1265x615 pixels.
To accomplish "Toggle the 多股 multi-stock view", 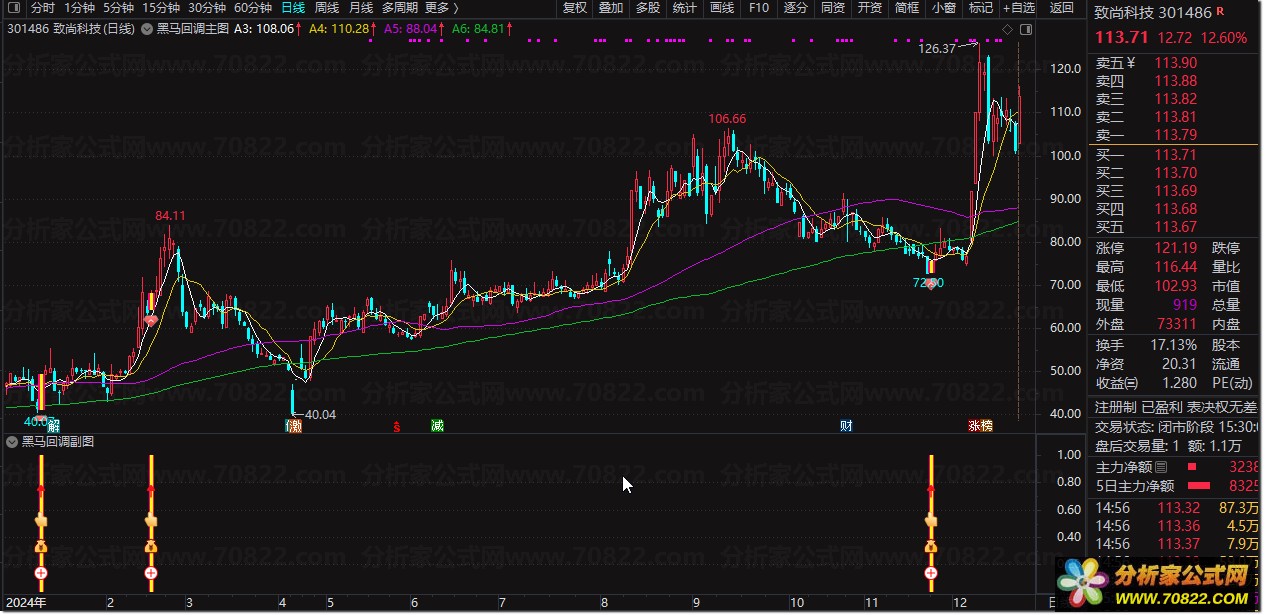I will [x=648, y=8].
